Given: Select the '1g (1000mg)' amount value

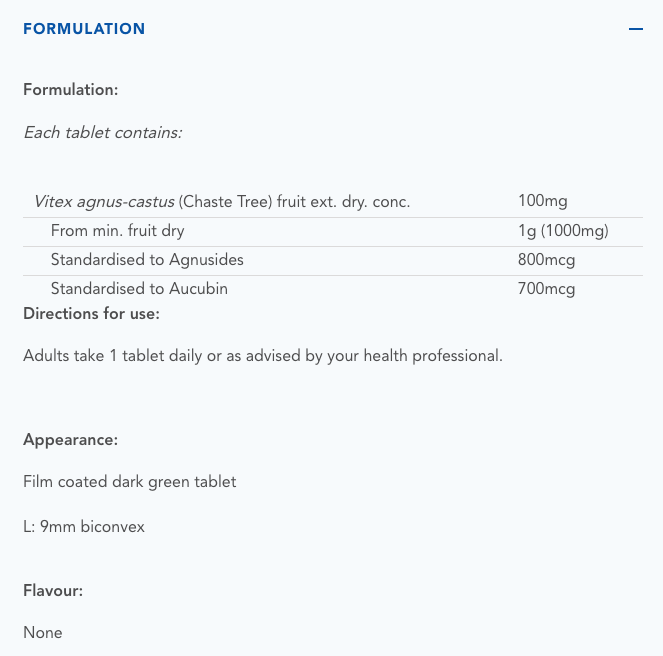Looking at the screenshot, I should (x=563, y=231).
